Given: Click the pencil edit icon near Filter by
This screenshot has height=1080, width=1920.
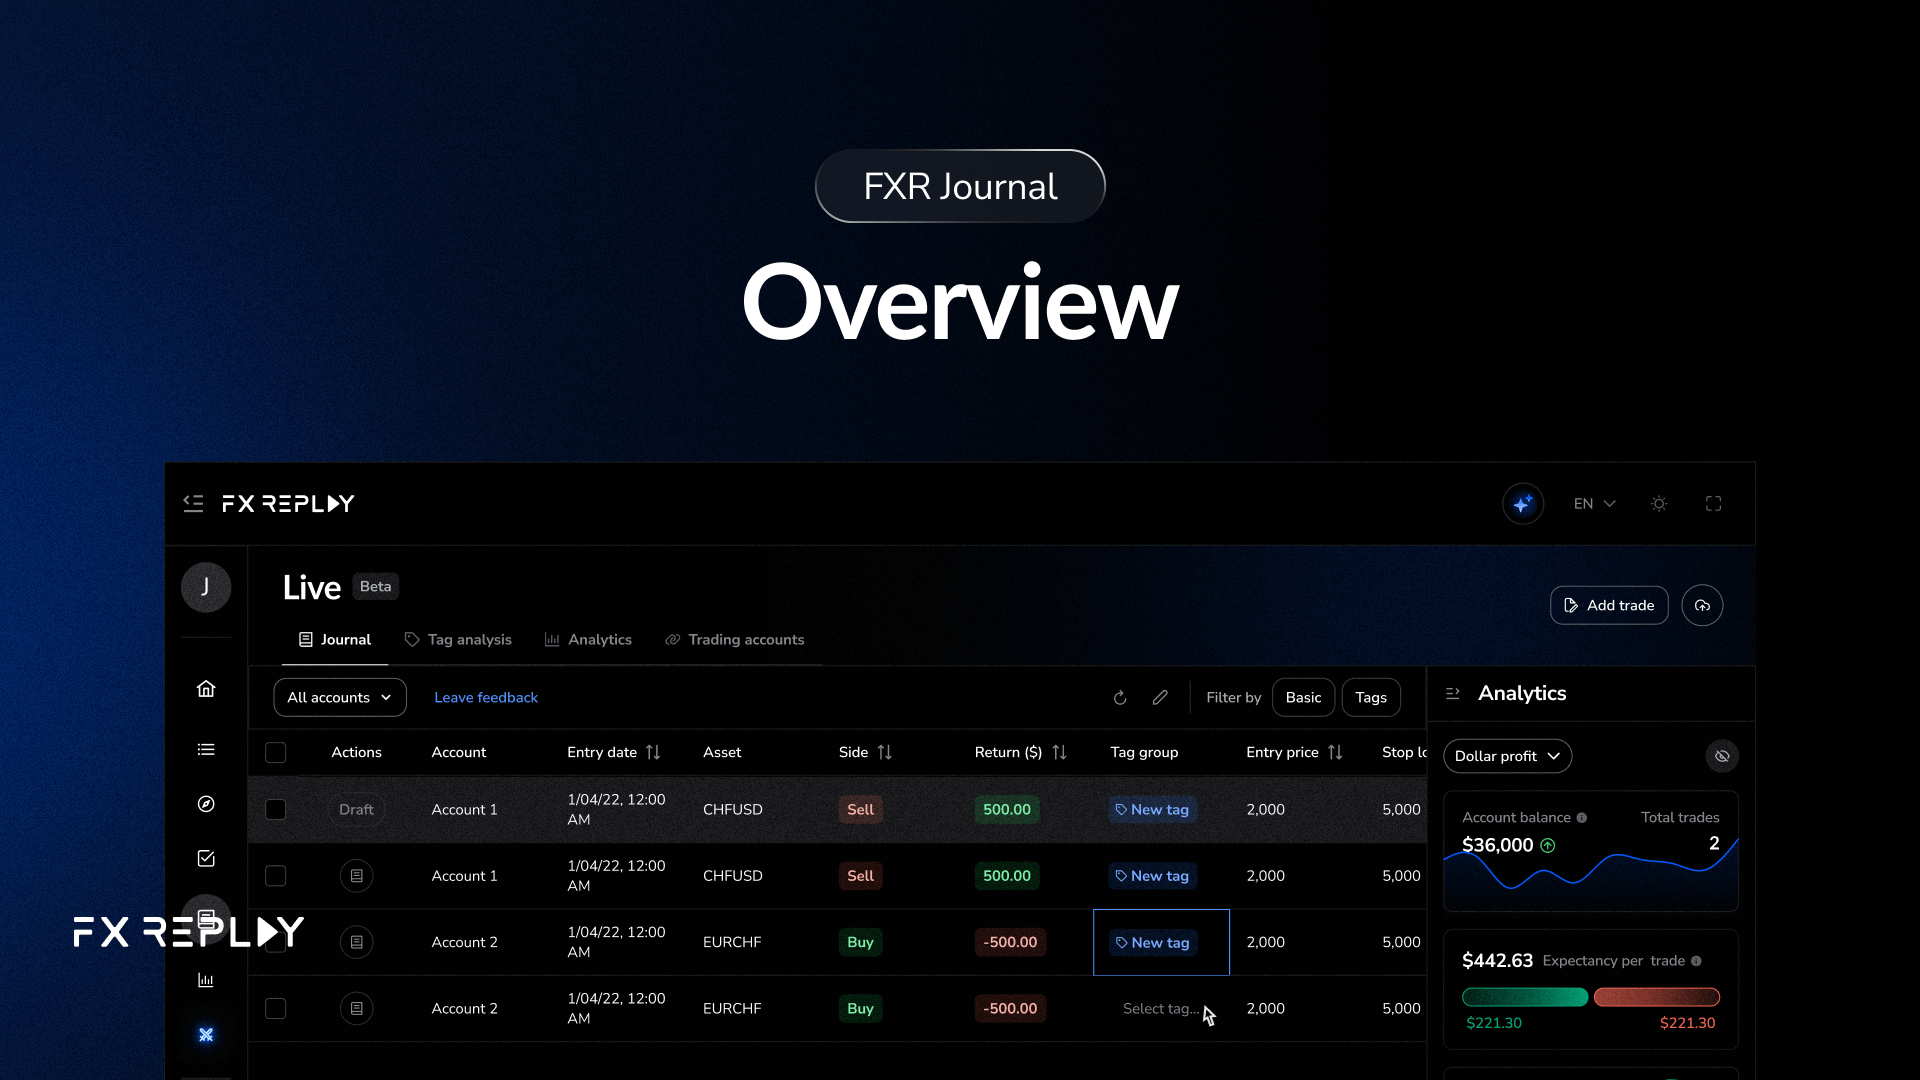Looking at the screenshot, I should pos(1160,698).
